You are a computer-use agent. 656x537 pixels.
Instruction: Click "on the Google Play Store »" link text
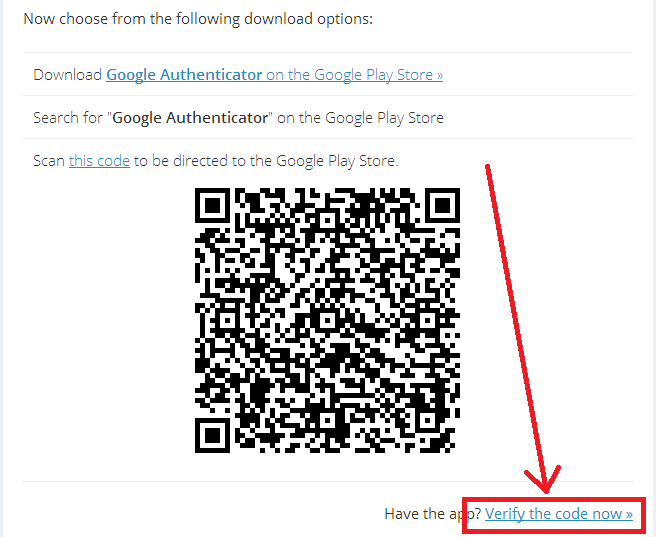pyautogui.click(x=354, y=75)
